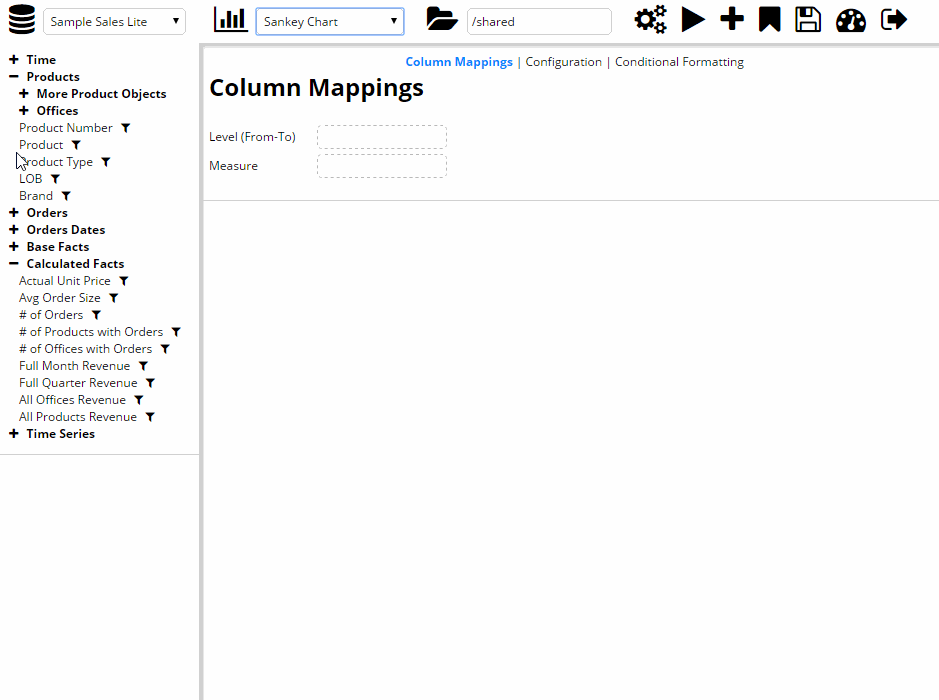Click filter icon beside Avg Order Size
Viewport: 939px width, 700px height.
tap(113, 298)
